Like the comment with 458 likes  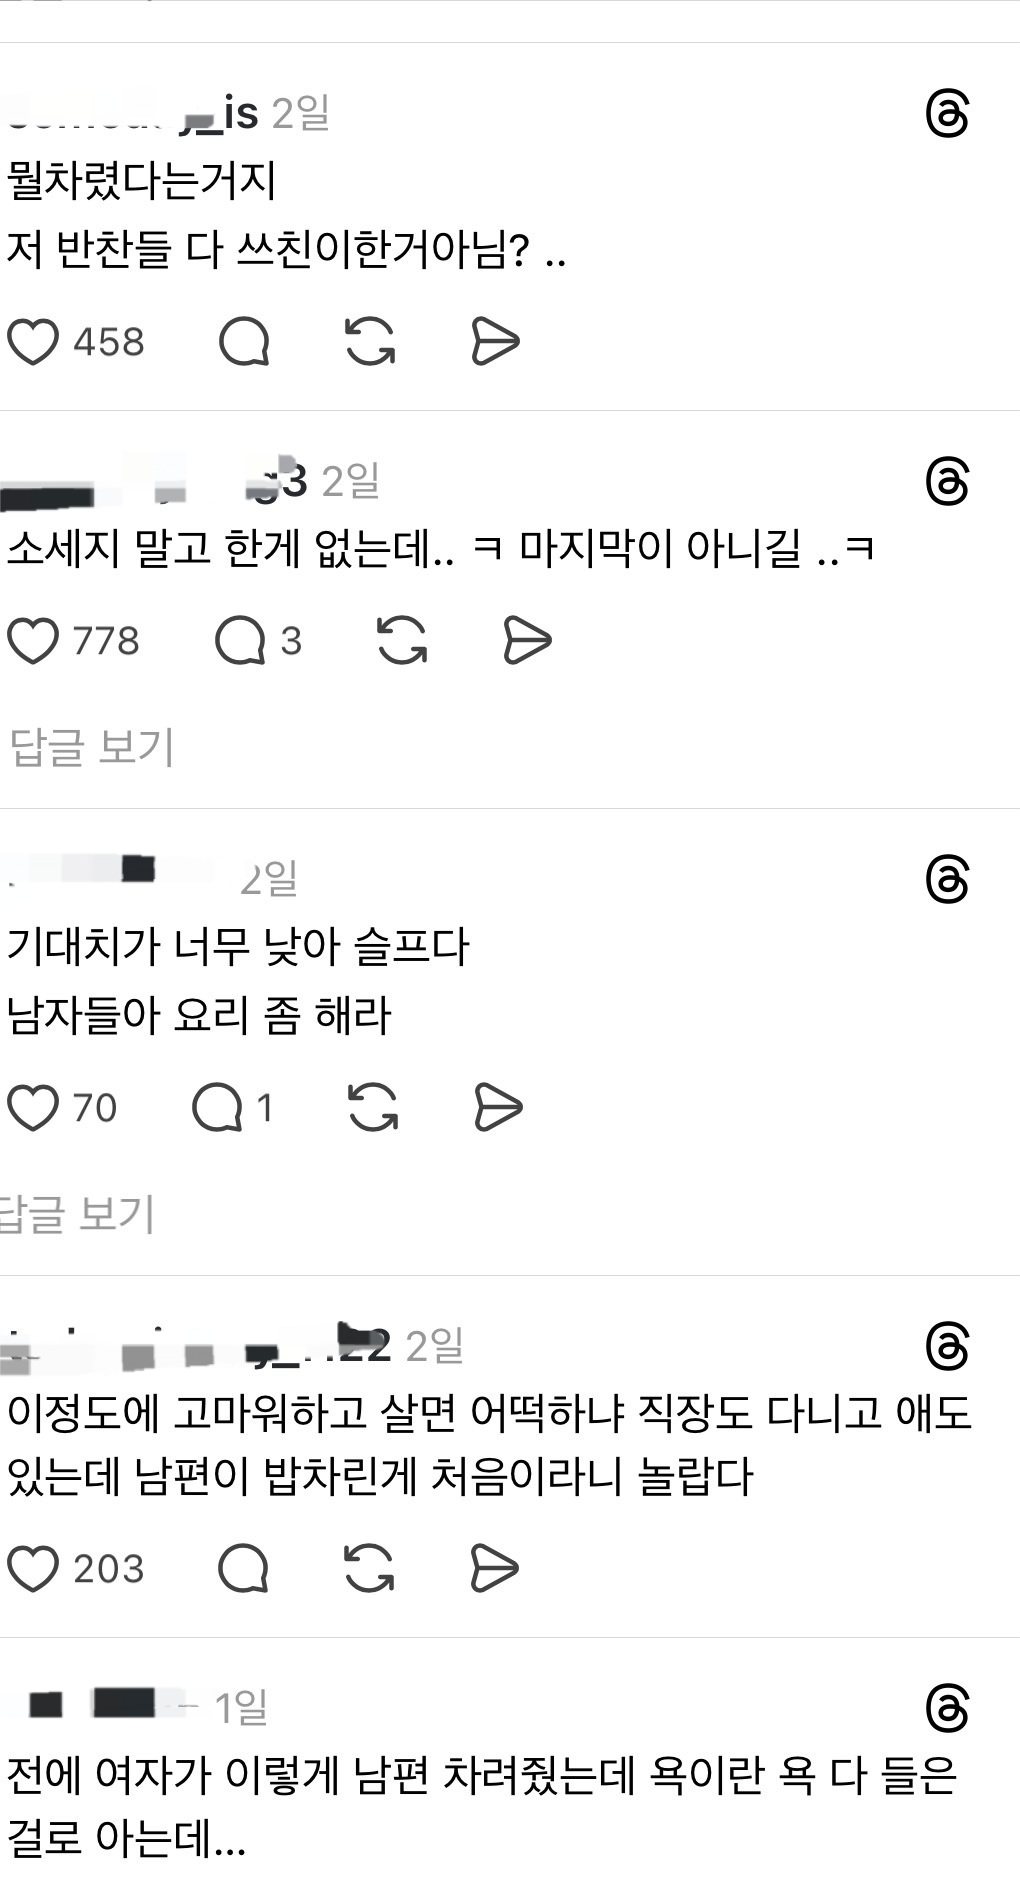click(x=34, y=342)
